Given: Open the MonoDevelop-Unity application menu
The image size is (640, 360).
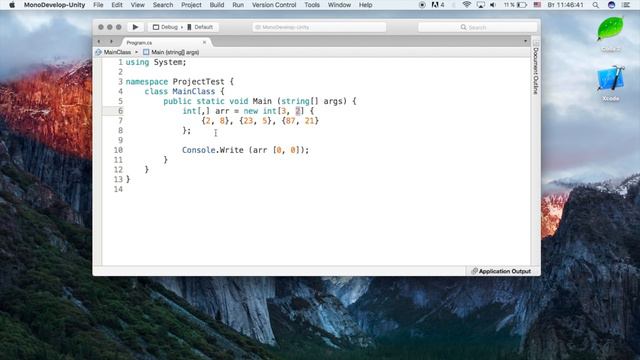Looking at the screenshot, I should [54, 5].
